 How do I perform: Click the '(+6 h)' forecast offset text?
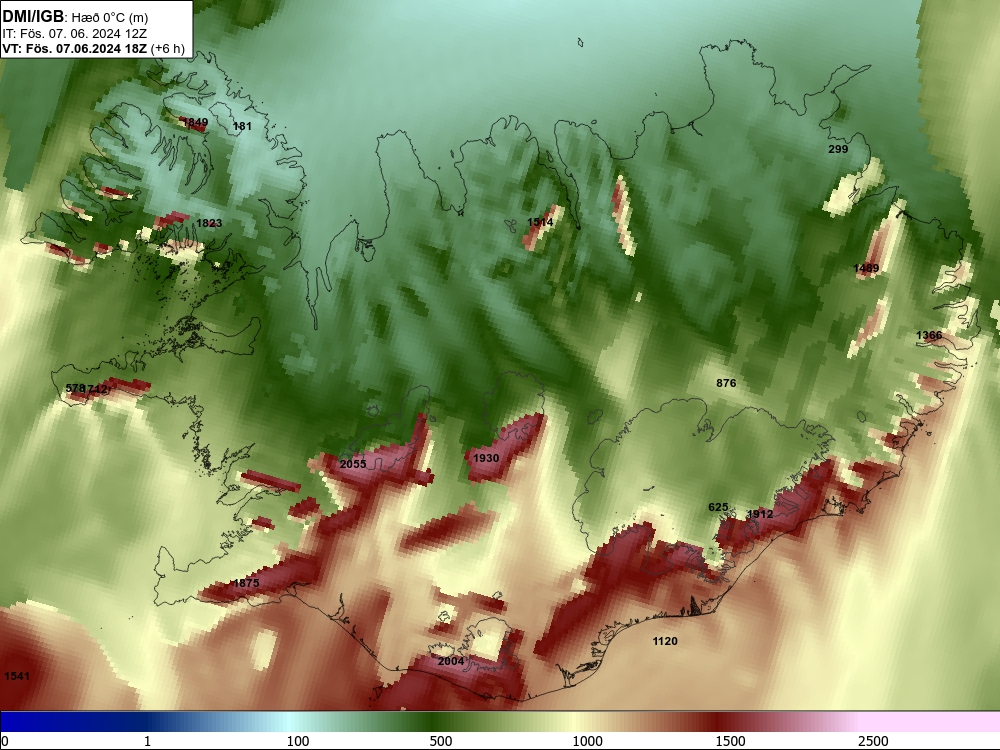(x=168, y=48)
